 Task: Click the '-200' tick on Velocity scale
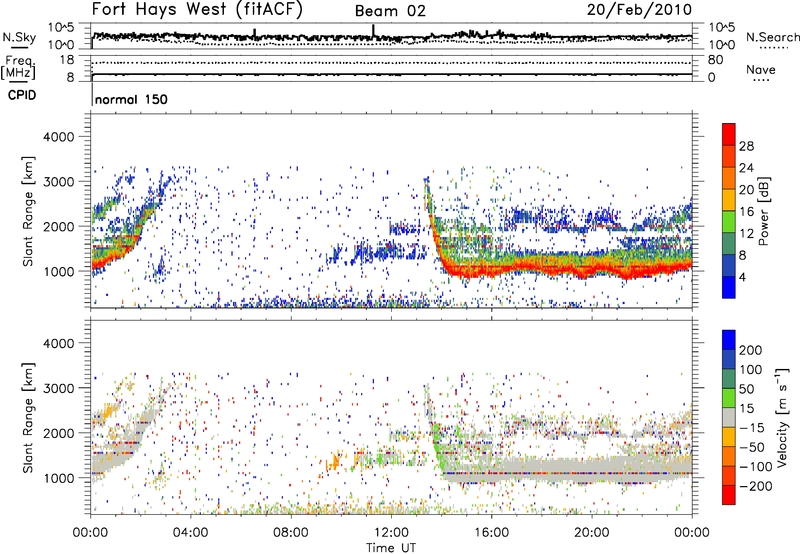coord(756,486)
